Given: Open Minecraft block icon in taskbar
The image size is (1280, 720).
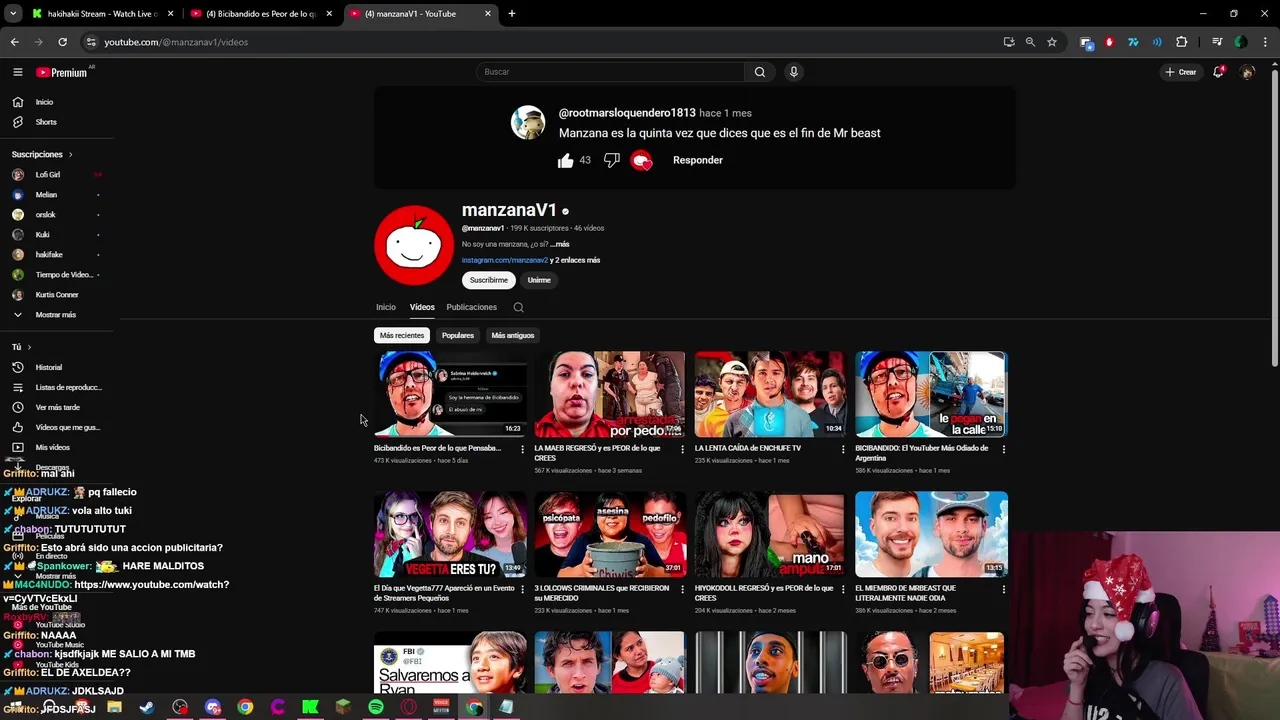Looking at the screenshot, I should pos(343,707).
